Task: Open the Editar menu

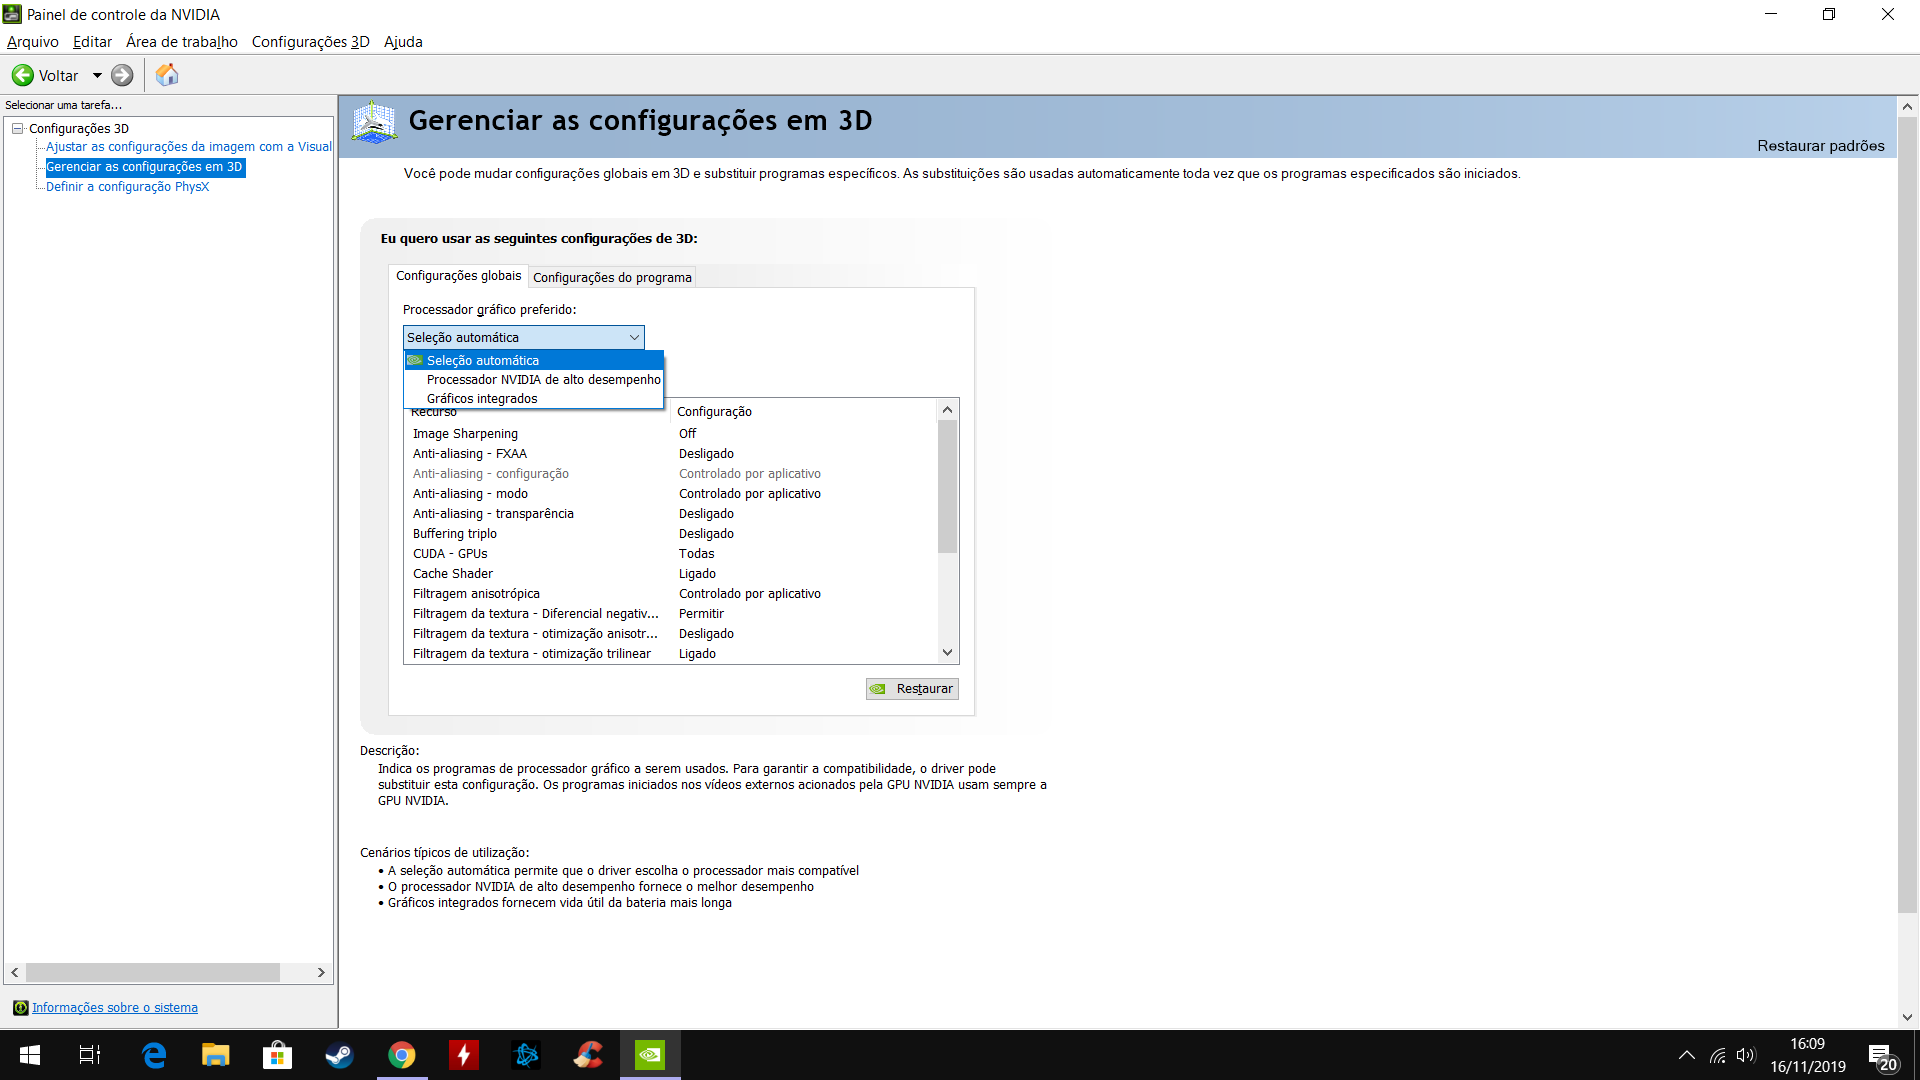Action: point(92,42)
